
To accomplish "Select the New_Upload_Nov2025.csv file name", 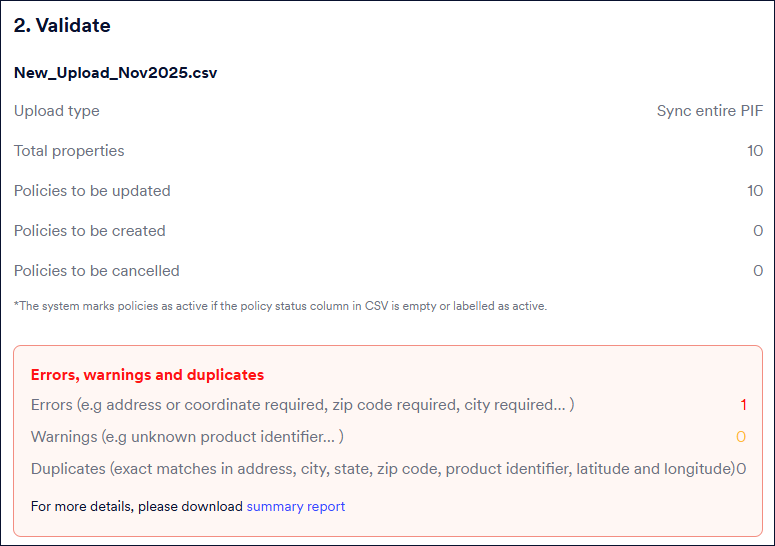I will [x=116, y=73].
